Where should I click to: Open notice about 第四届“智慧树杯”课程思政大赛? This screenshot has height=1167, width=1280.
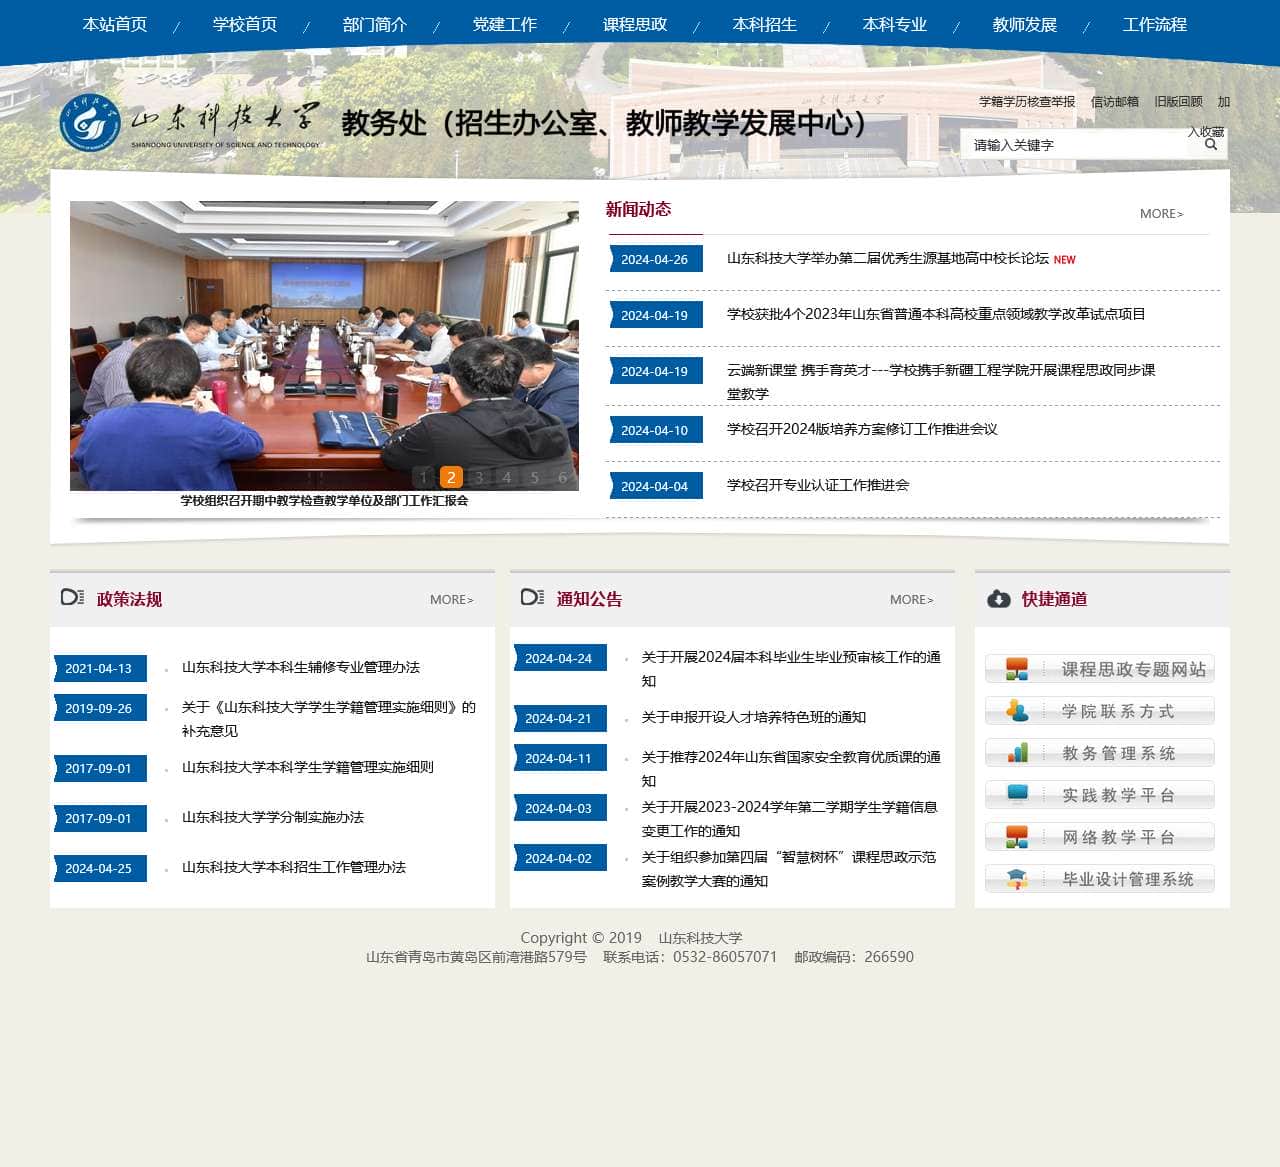click(789, 869)
